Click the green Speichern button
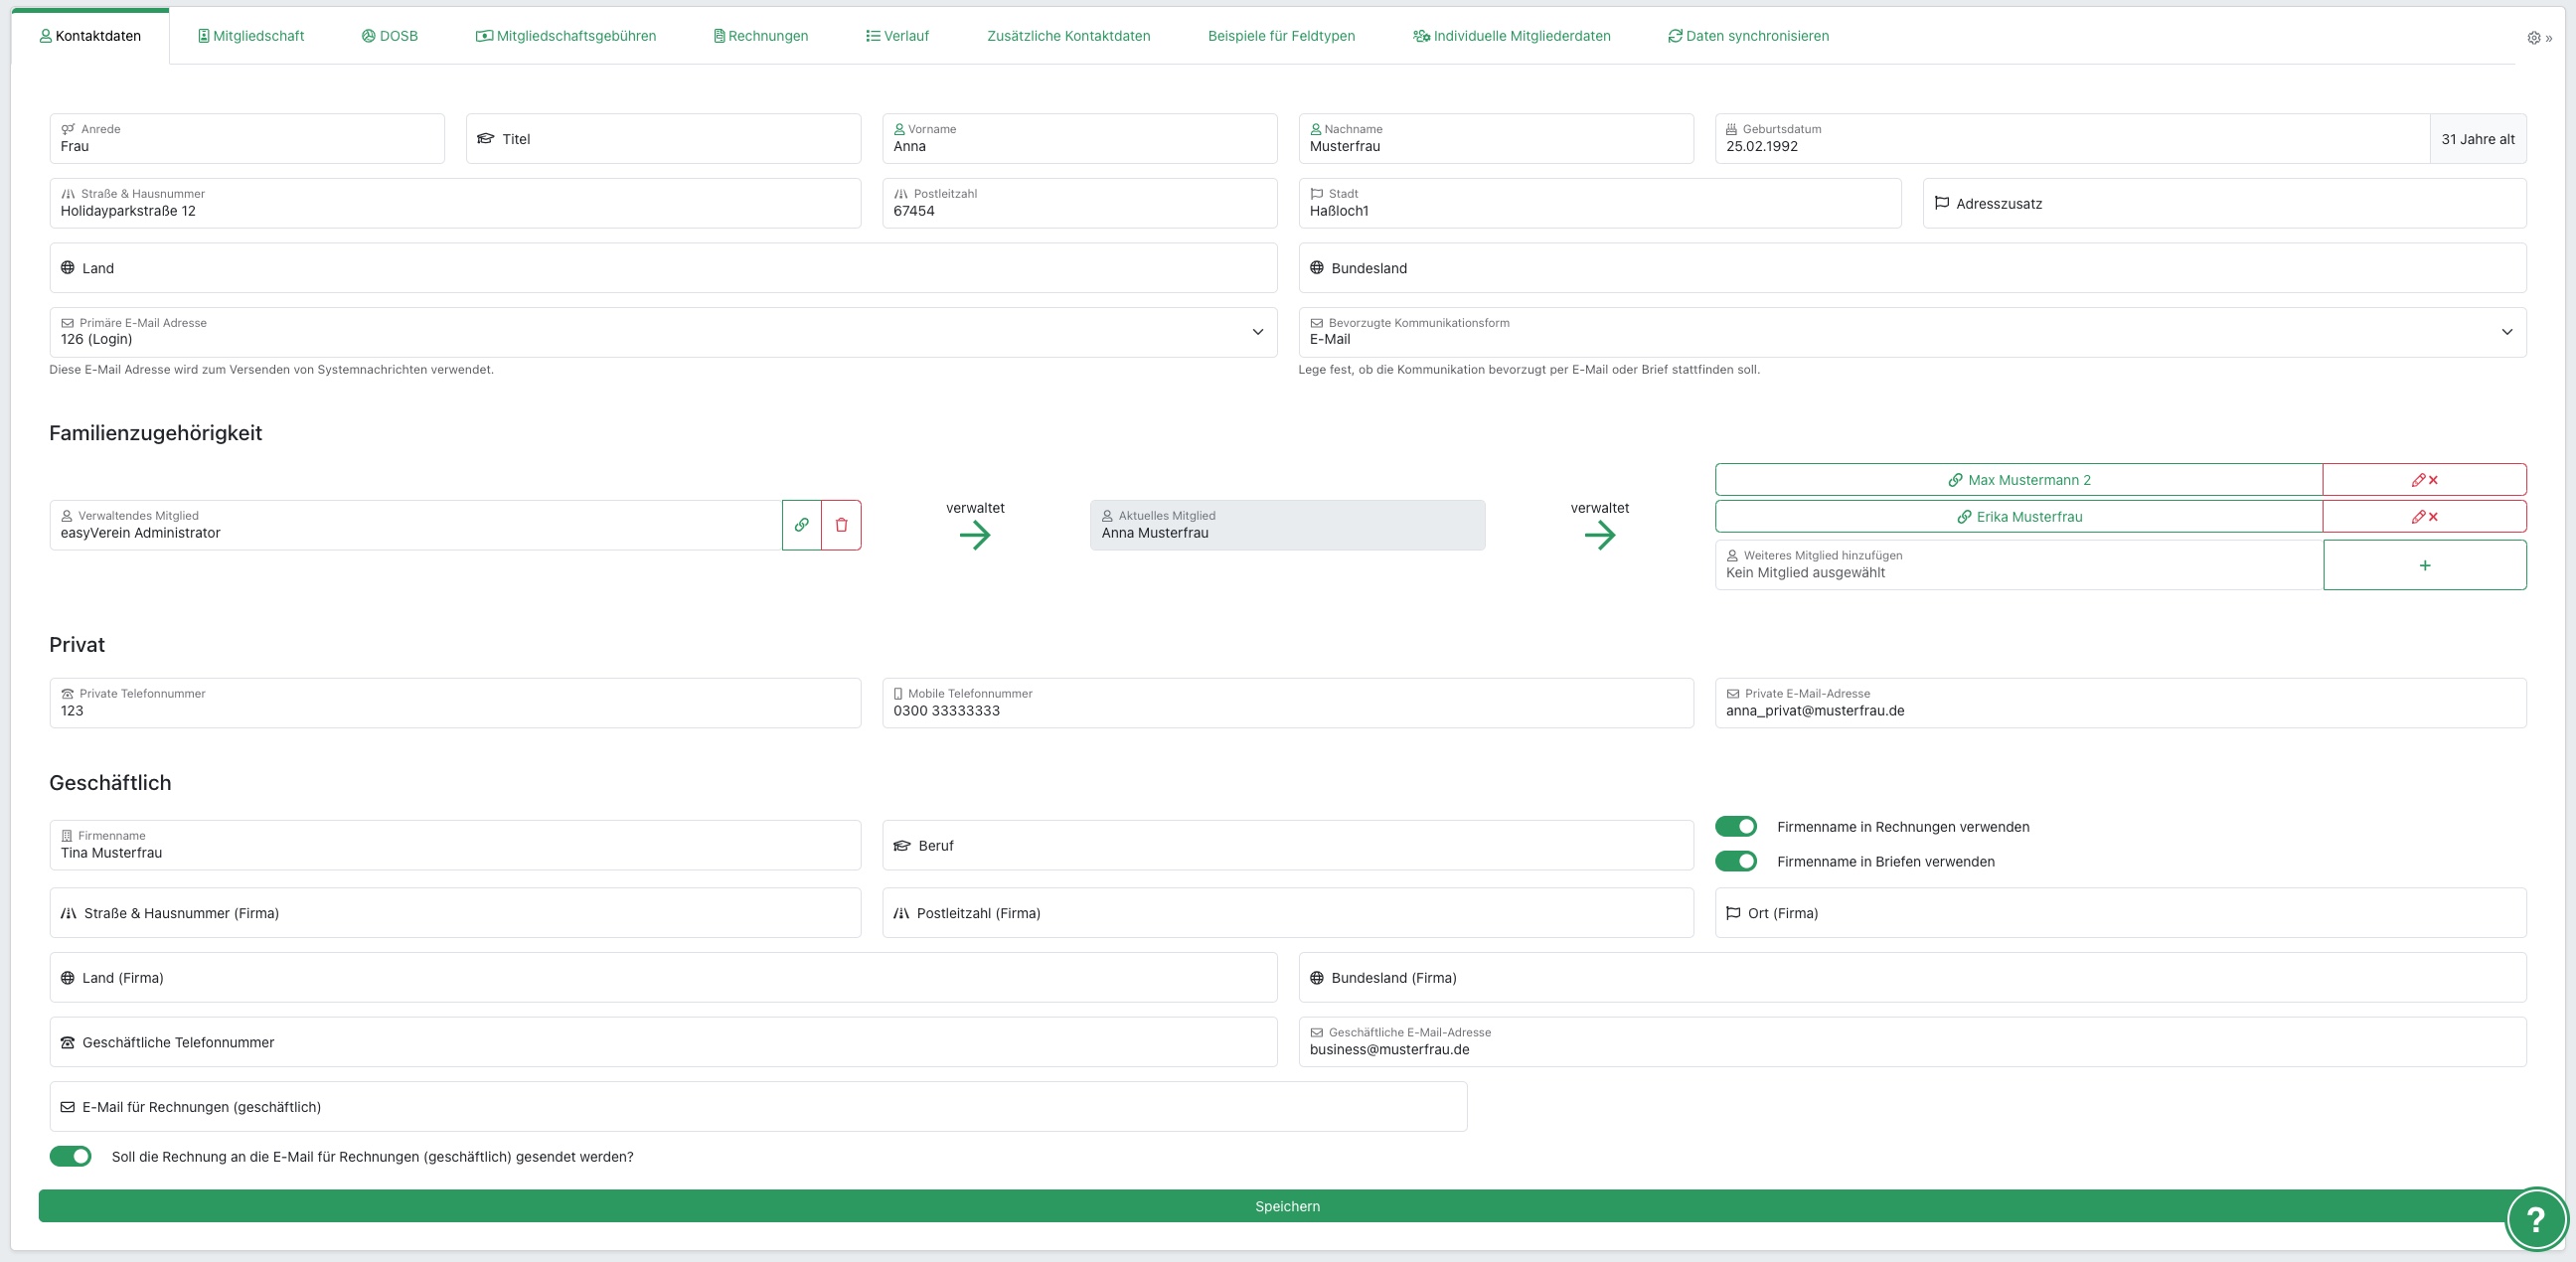 1286,1206
